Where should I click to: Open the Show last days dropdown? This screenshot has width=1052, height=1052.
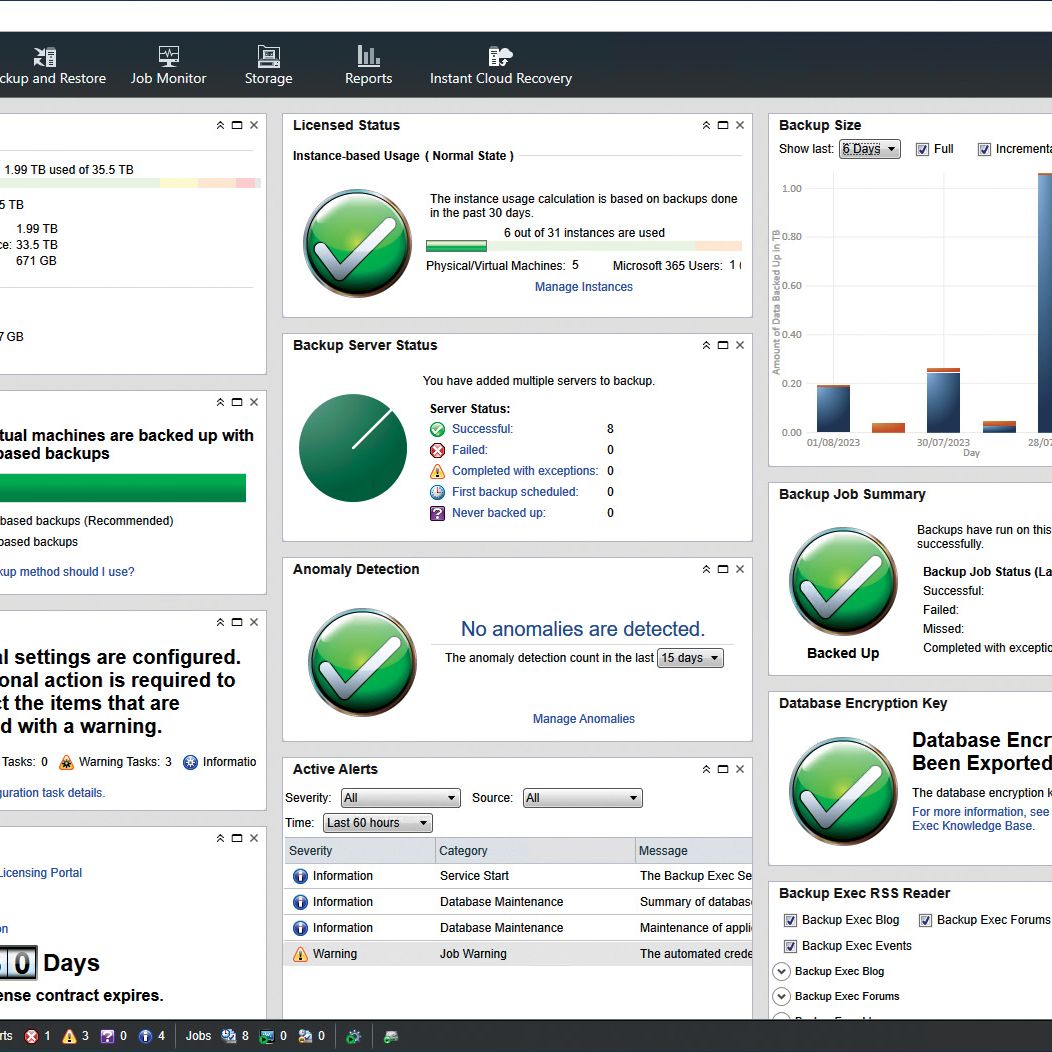click(x=870, y=149)
